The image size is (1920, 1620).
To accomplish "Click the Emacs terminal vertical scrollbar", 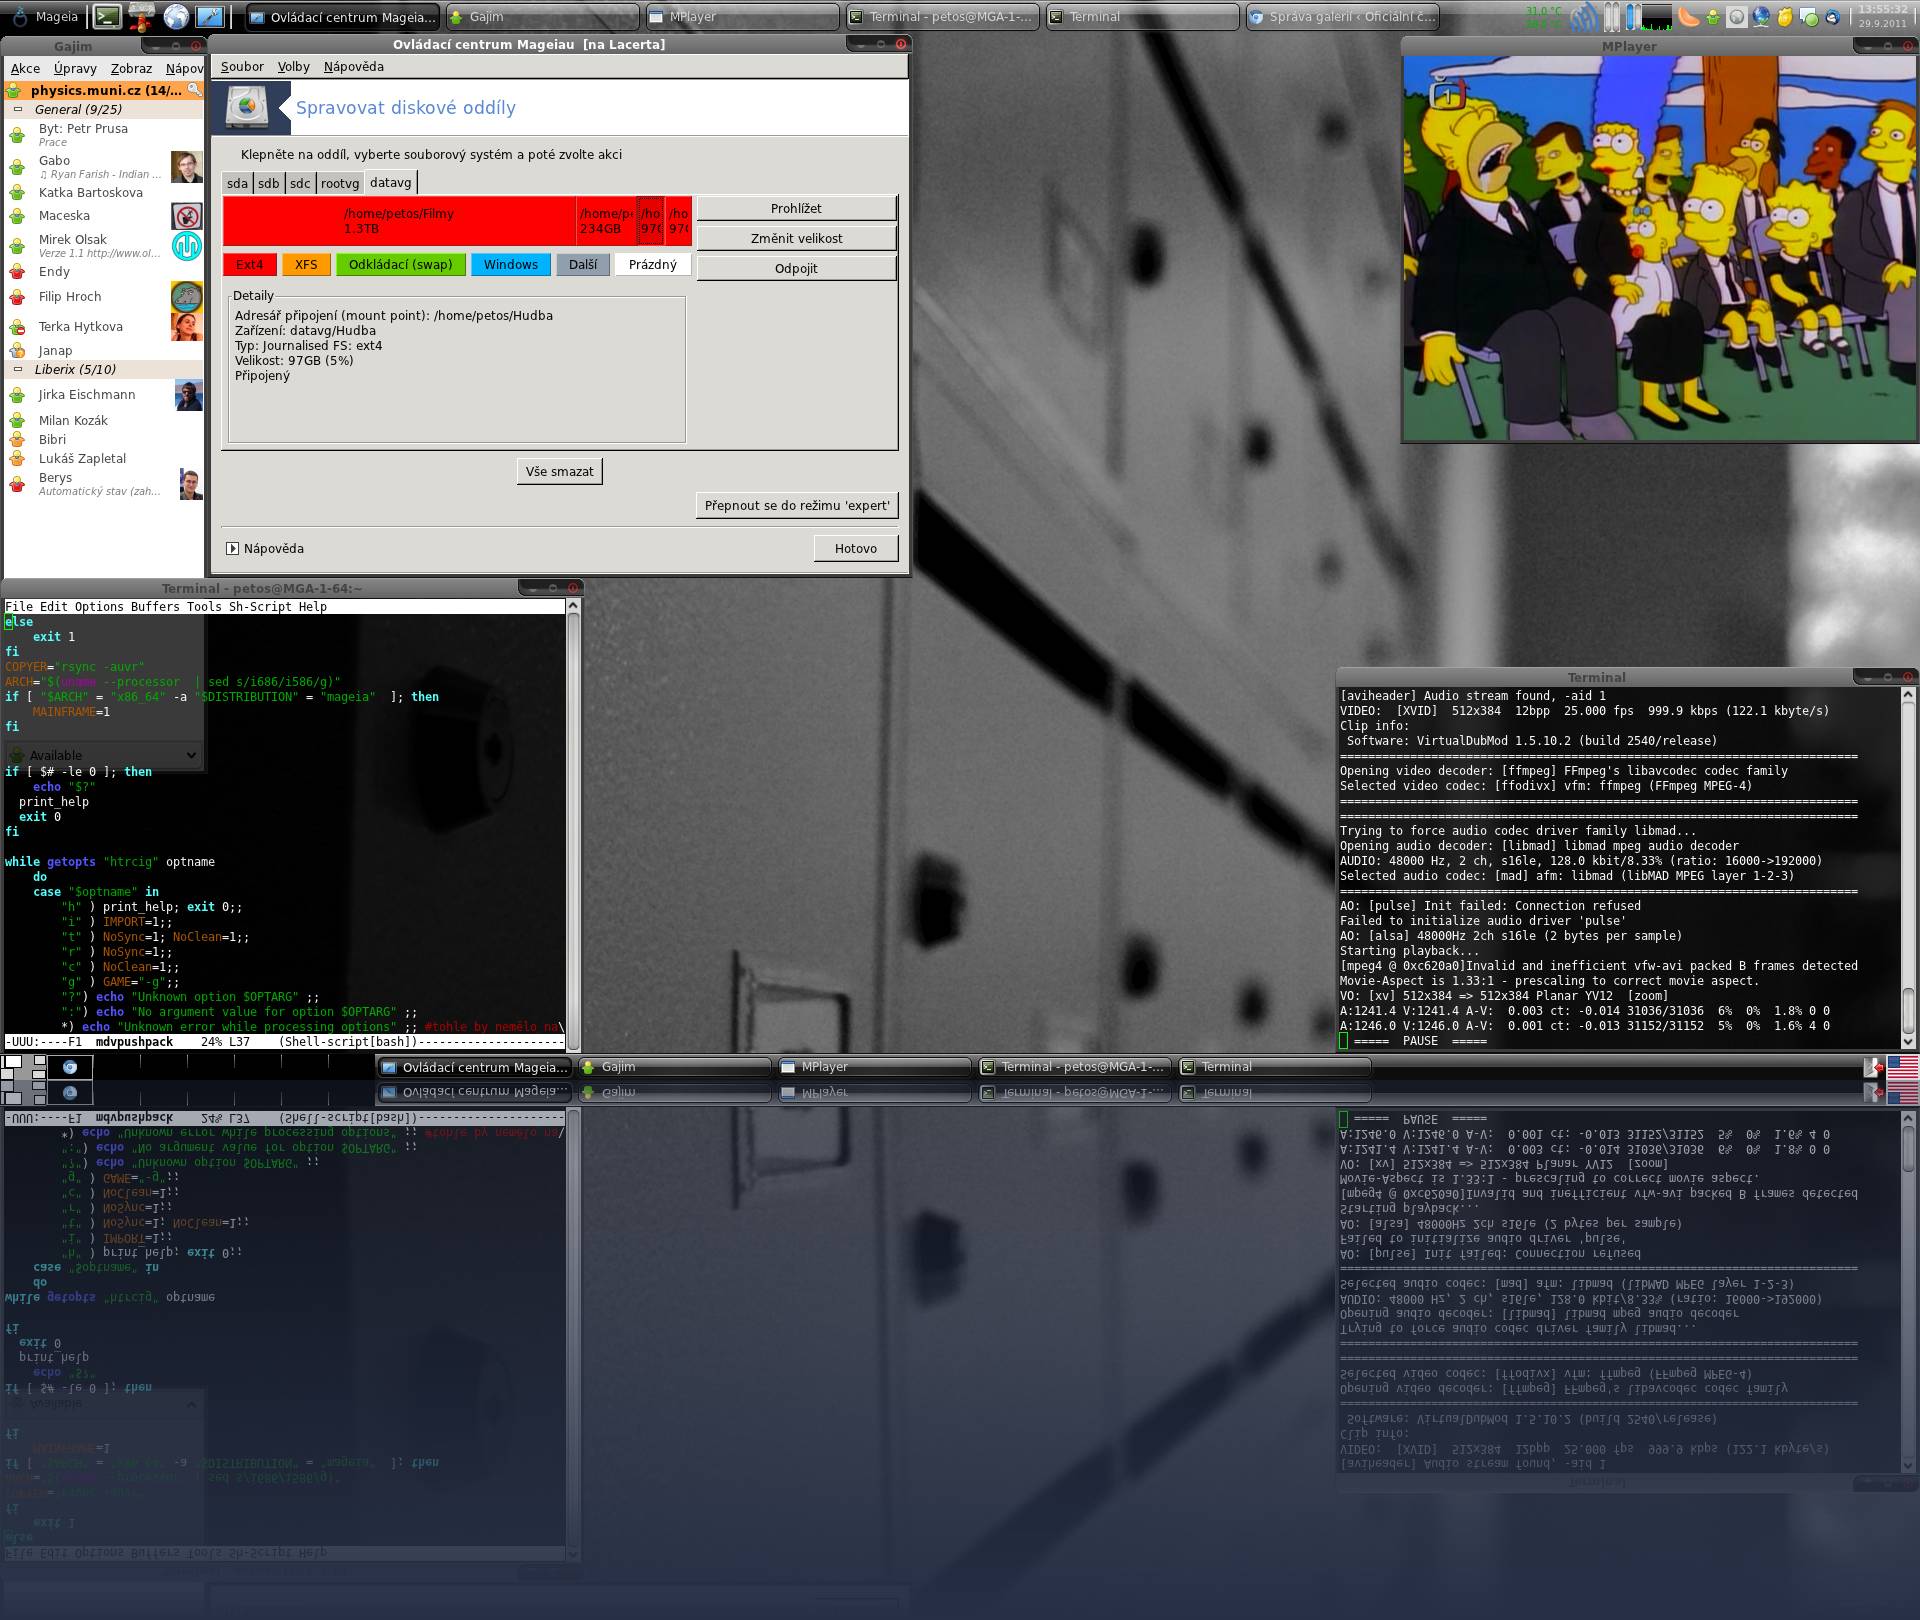I will point(573,824).
